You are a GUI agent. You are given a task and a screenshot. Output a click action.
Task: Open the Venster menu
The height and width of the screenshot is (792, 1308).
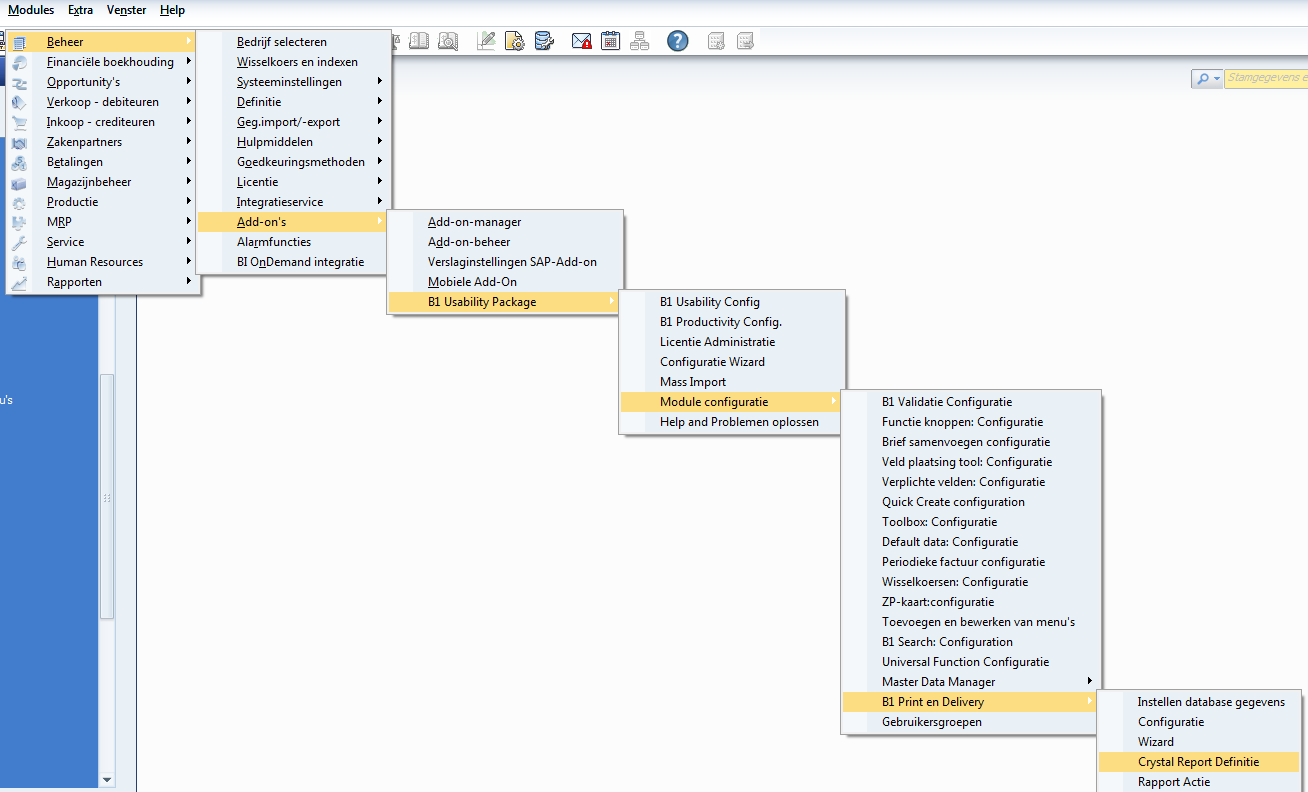point(127,10)
